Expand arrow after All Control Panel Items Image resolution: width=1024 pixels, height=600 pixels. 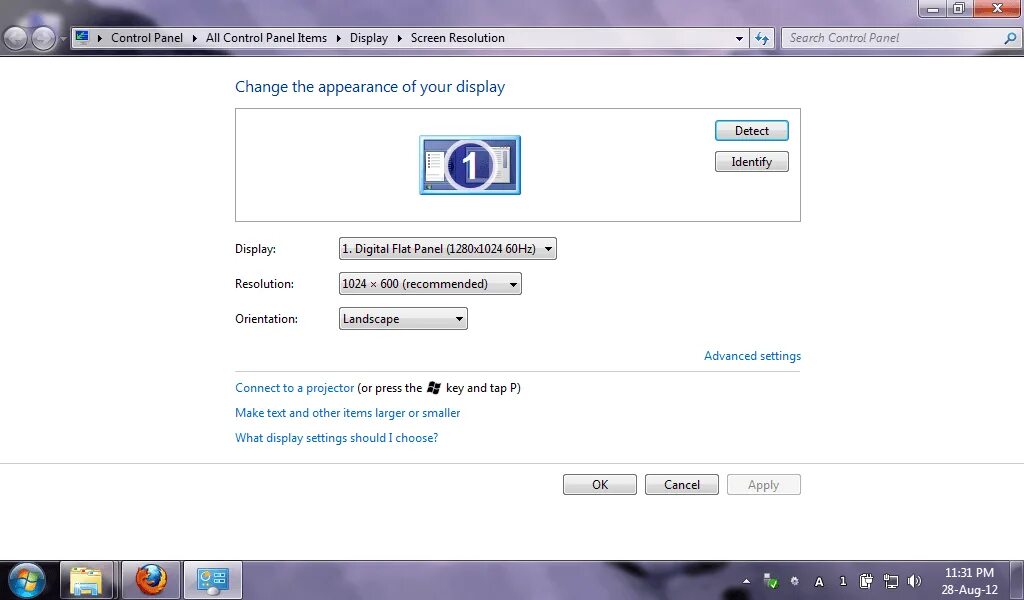(338, 38)
